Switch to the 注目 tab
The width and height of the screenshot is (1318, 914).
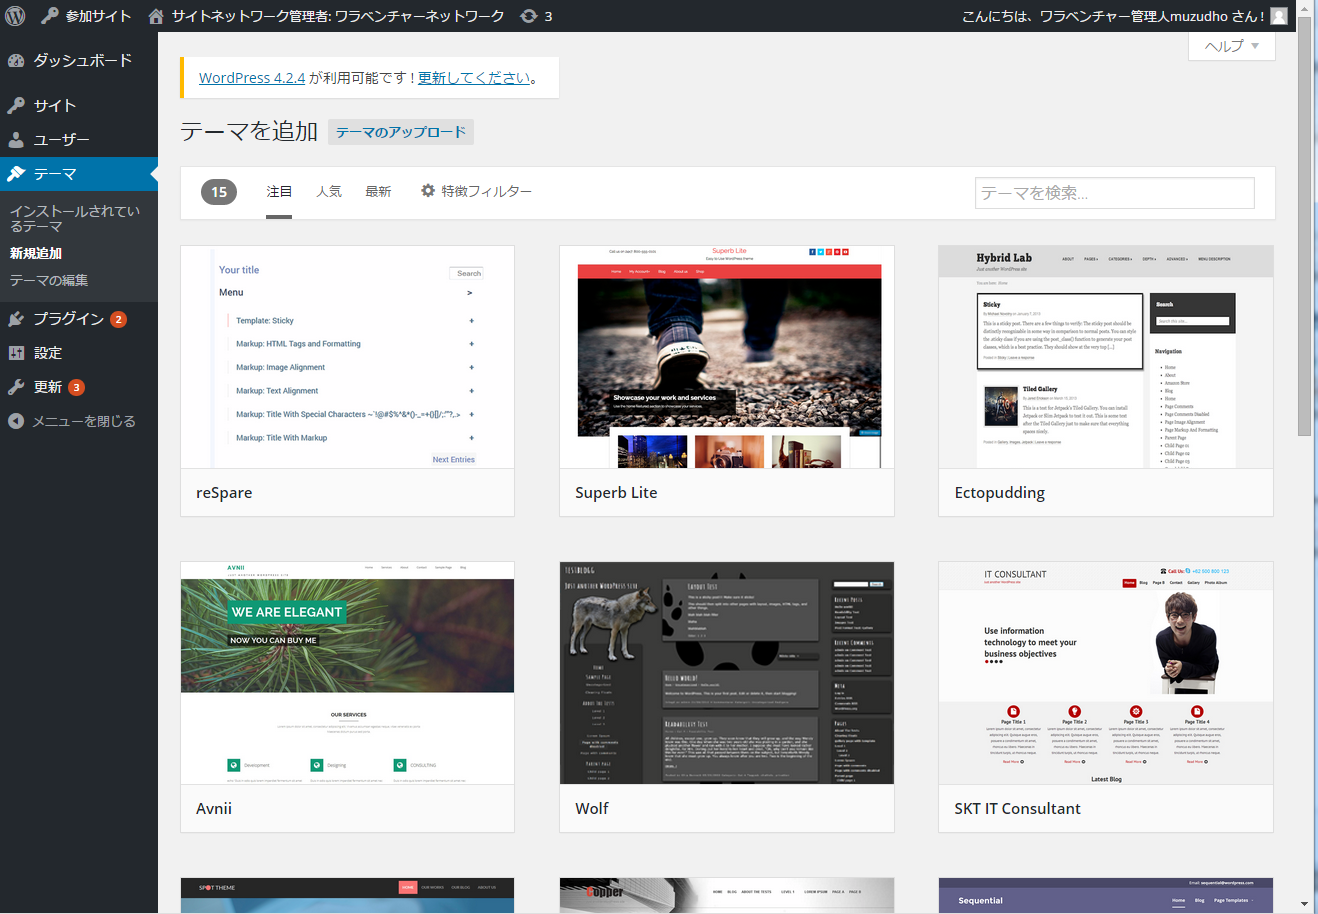click(279, 191)
